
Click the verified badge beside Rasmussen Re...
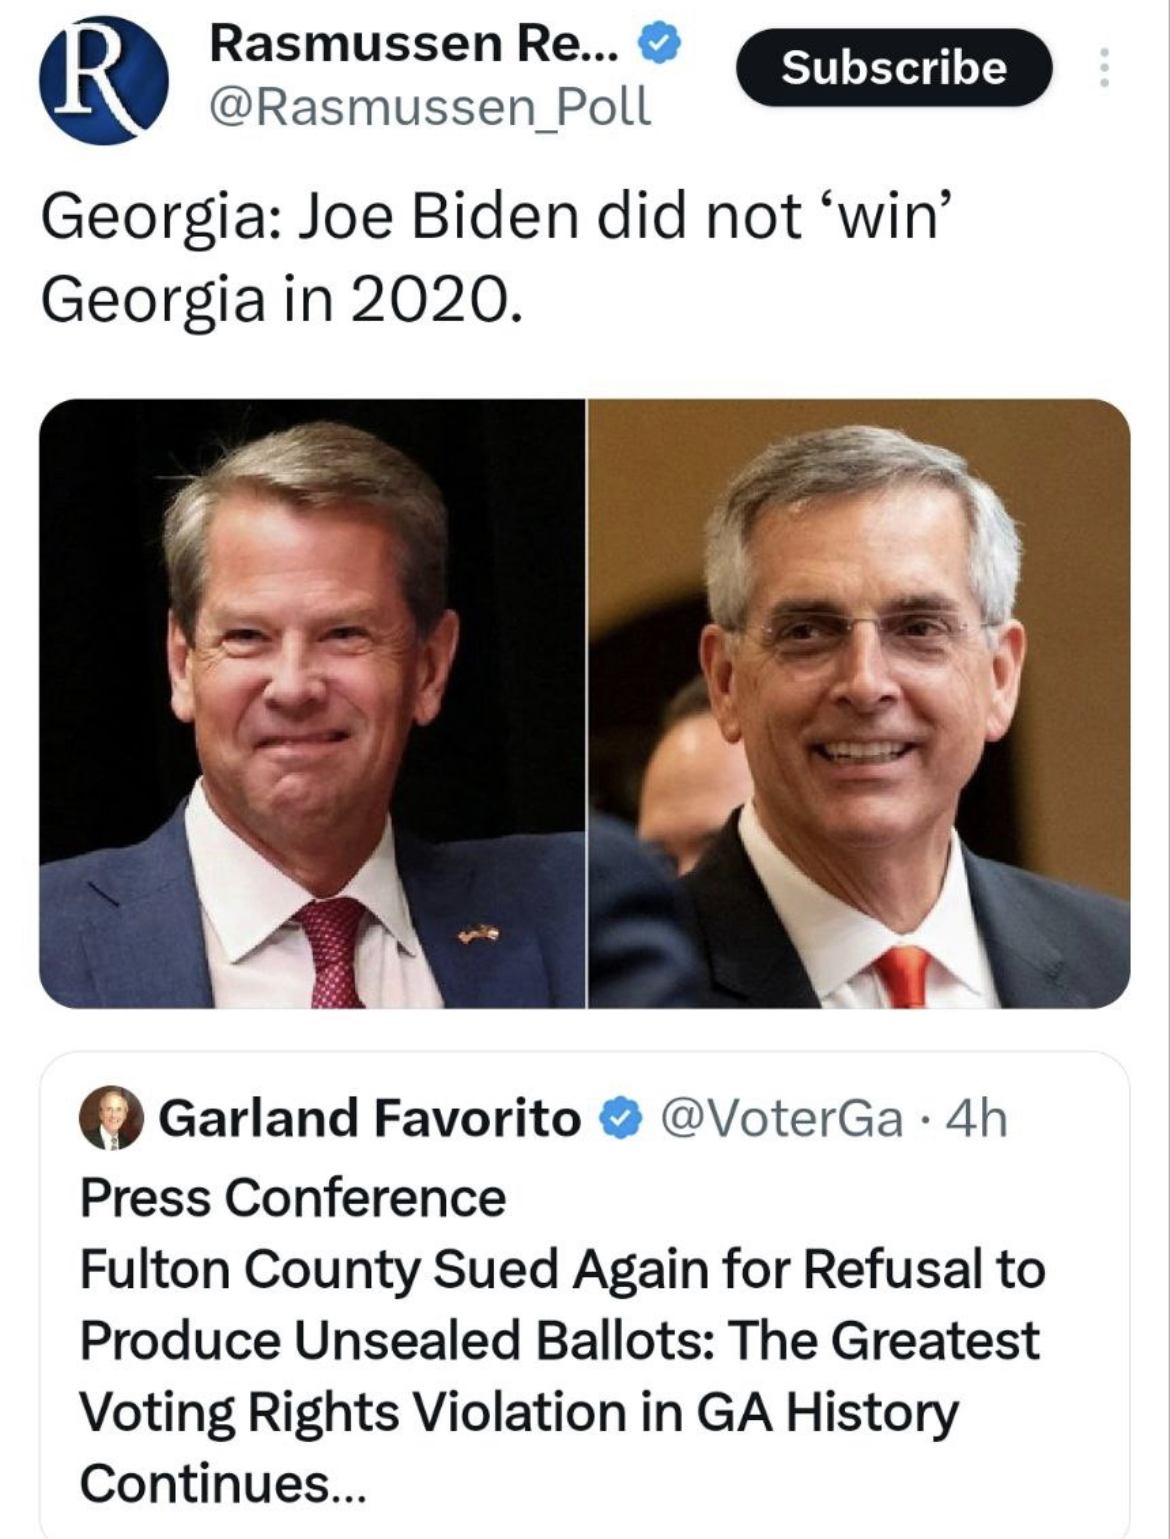(659, 46)
